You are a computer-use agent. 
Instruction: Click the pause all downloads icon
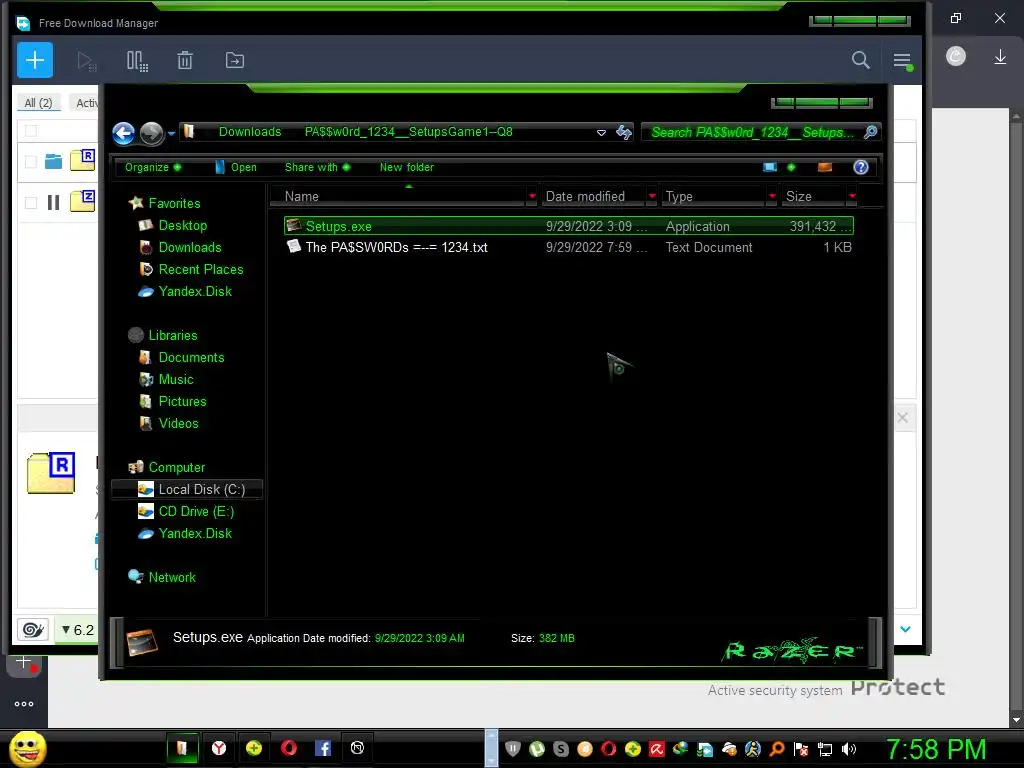point(137,61)
